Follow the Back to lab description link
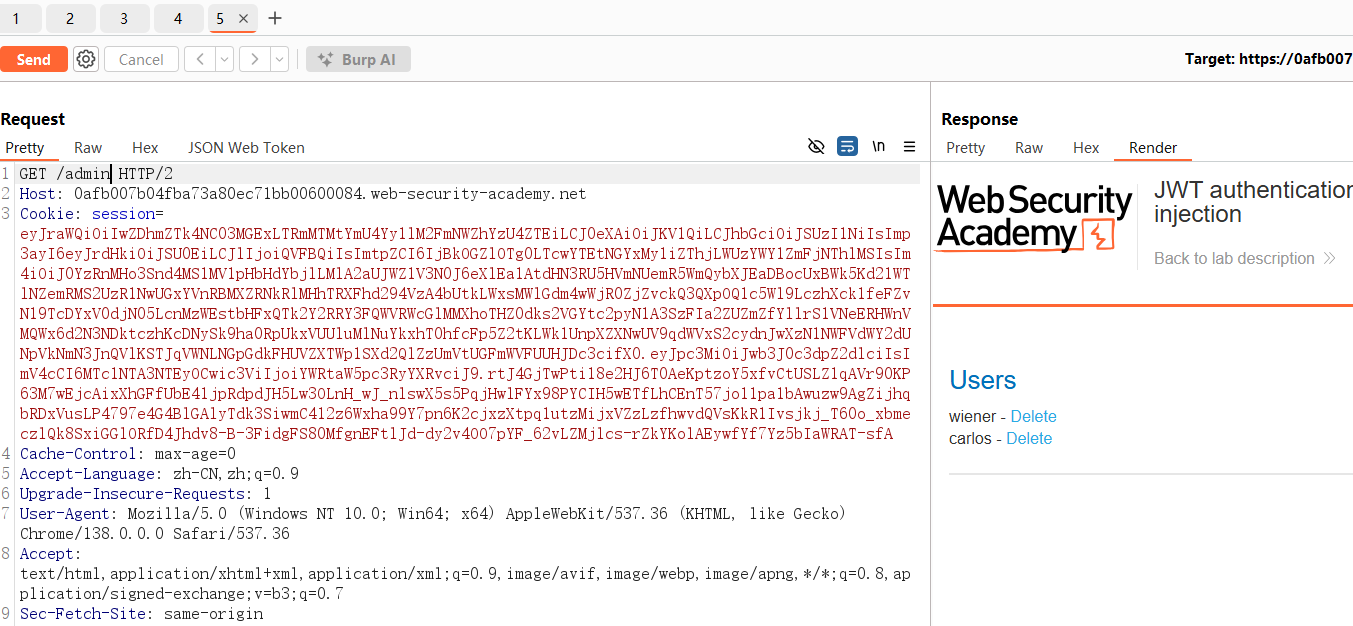 (1244, 258)
